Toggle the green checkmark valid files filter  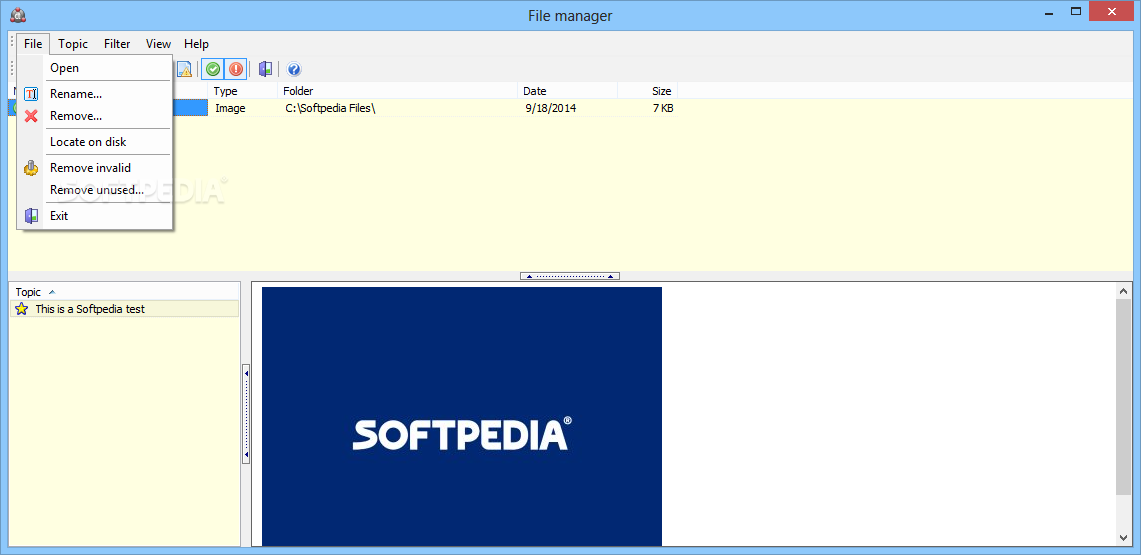(212, 69)
